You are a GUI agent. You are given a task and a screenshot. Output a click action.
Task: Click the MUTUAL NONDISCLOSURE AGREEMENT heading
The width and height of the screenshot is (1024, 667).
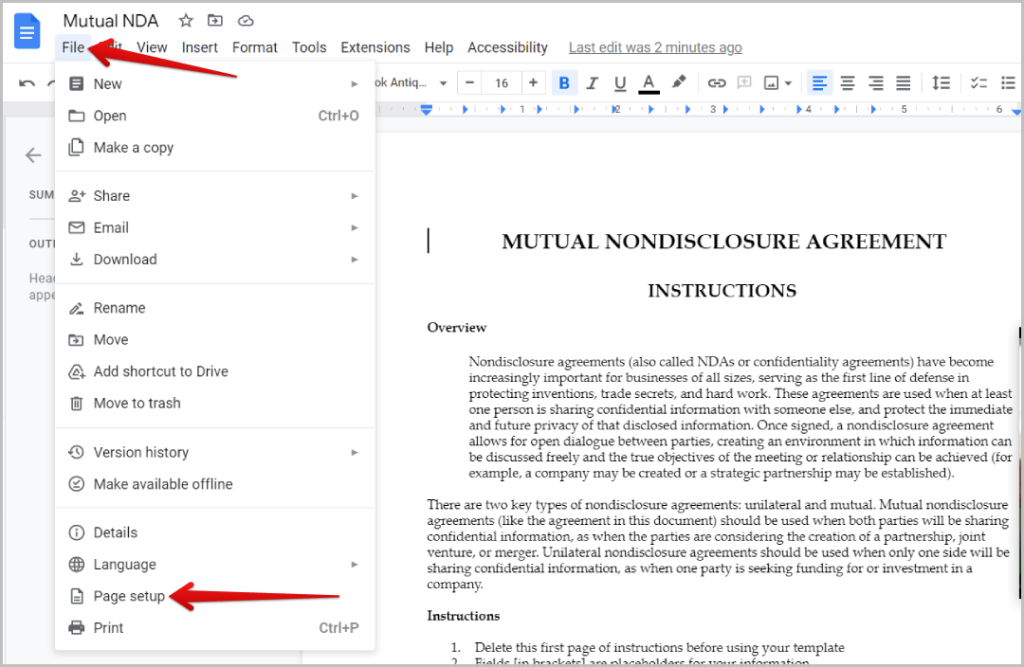point(723,242)
